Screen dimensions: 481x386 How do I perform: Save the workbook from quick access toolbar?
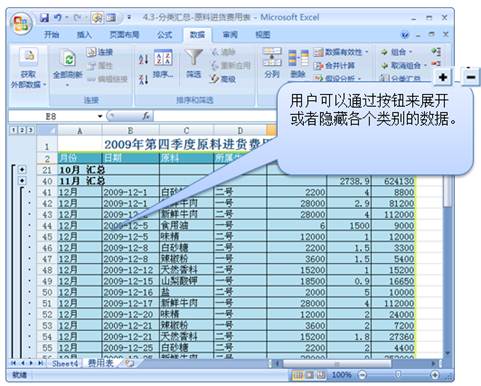[x=44, y=18]
